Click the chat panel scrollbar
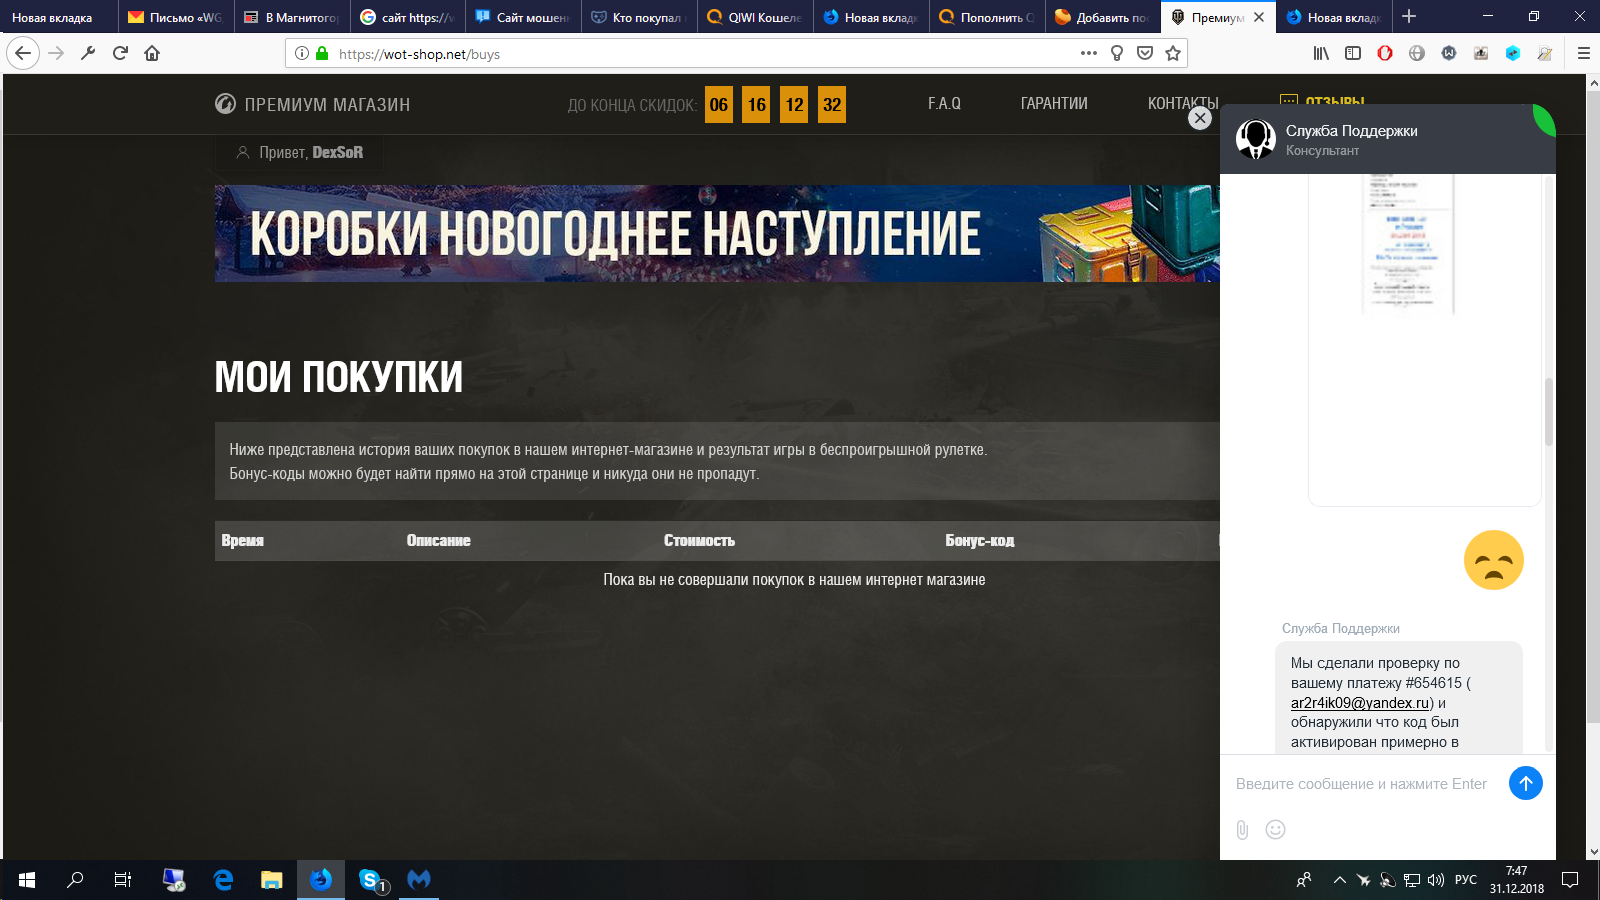 pyautogui.click(x=1549, y=412)
